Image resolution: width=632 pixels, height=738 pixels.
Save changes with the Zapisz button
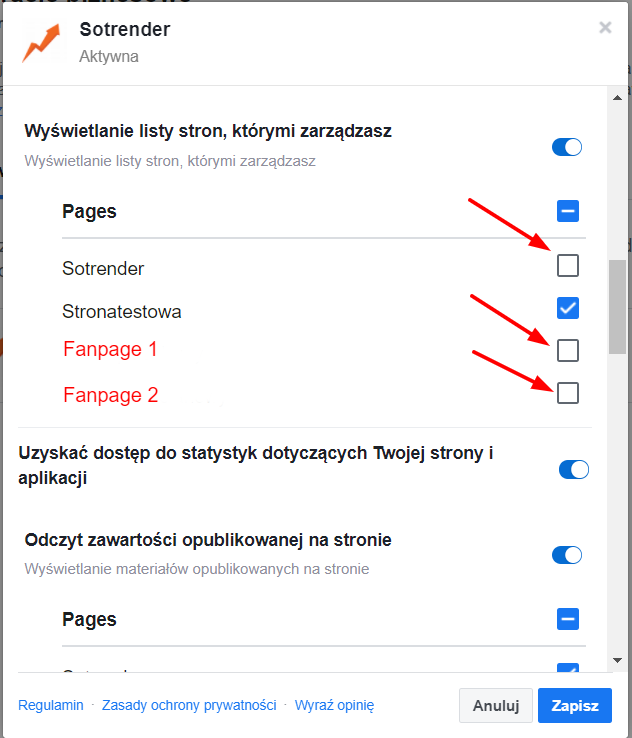(575, 705)
